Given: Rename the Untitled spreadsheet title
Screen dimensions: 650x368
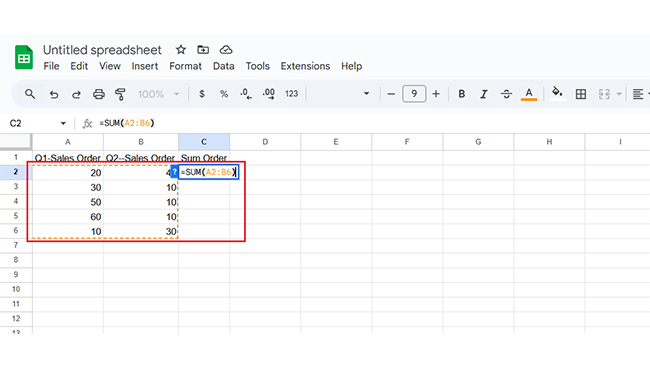Looking at the screenshot, I should [102, 50].
